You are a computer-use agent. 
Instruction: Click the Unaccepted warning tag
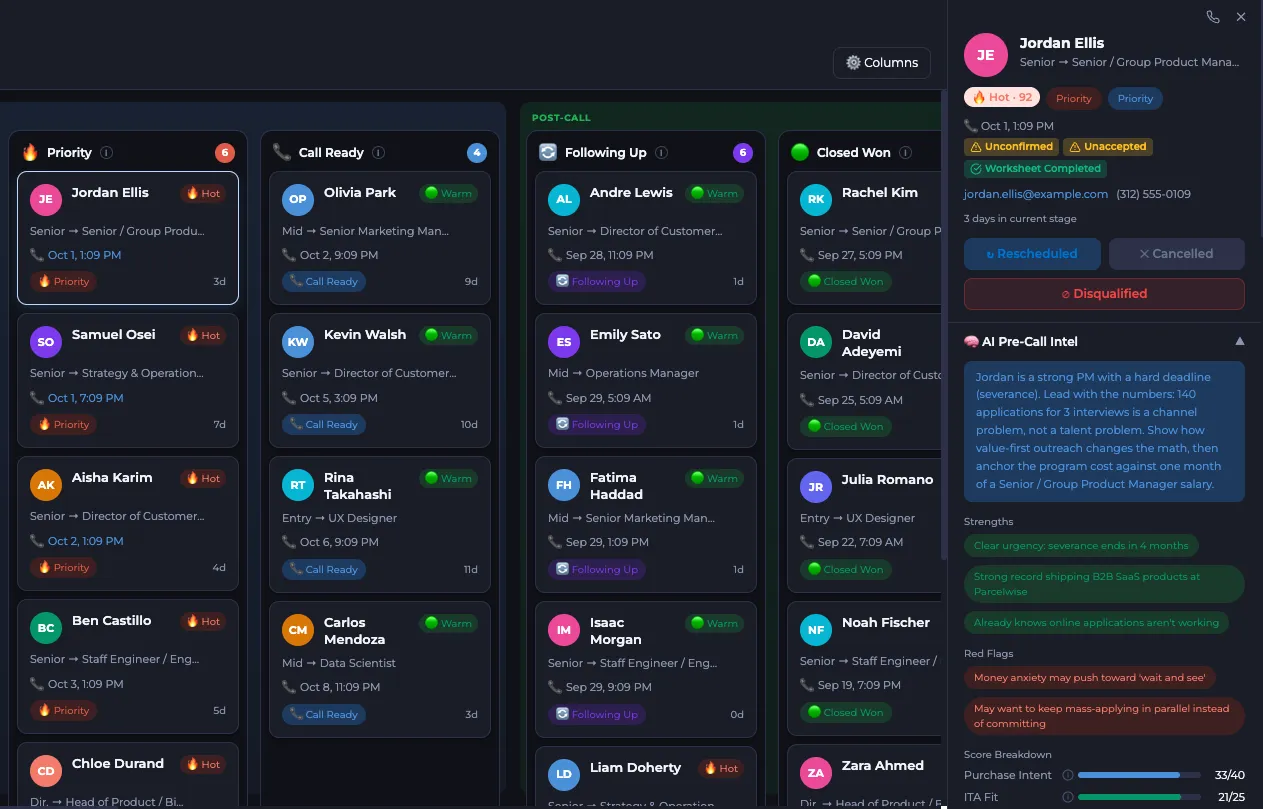point(1108,147)
